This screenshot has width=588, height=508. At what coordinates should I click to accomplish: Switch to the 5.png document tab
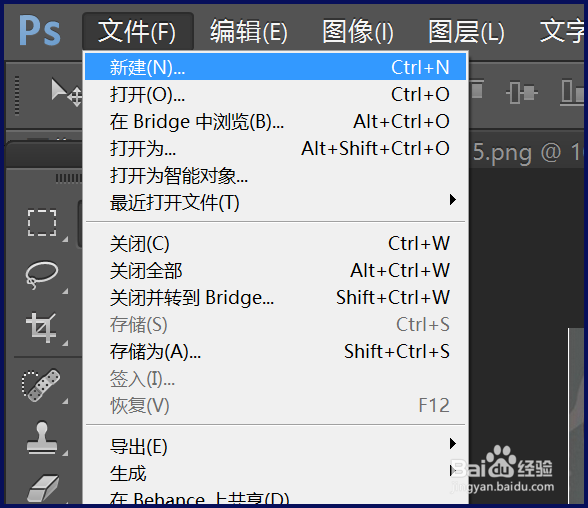click(x=527, y=153)
